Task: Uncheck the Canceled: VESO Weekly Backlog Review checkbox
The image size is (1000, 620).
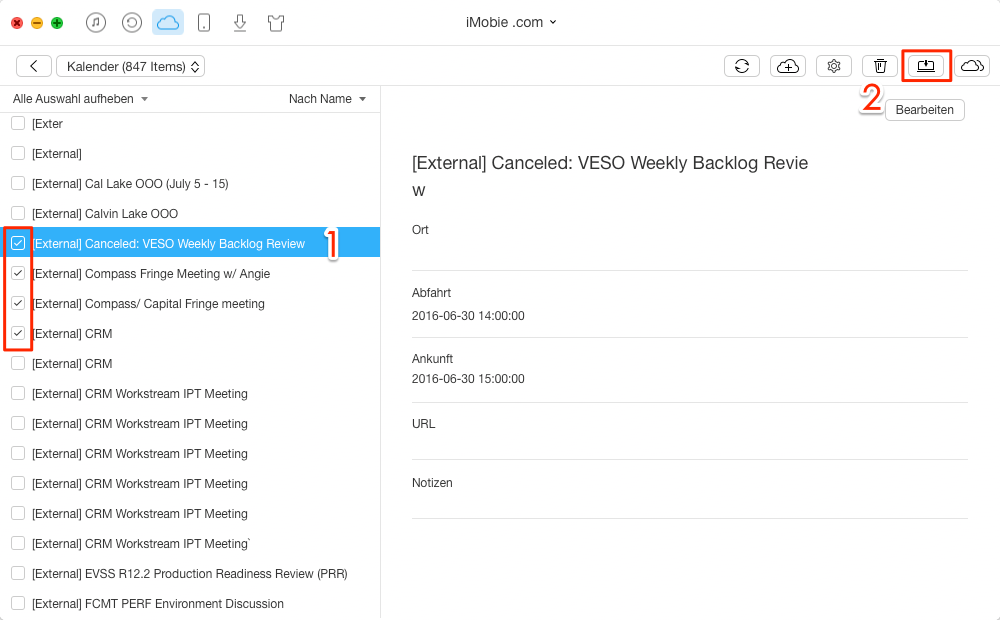Action: (18, 243)
